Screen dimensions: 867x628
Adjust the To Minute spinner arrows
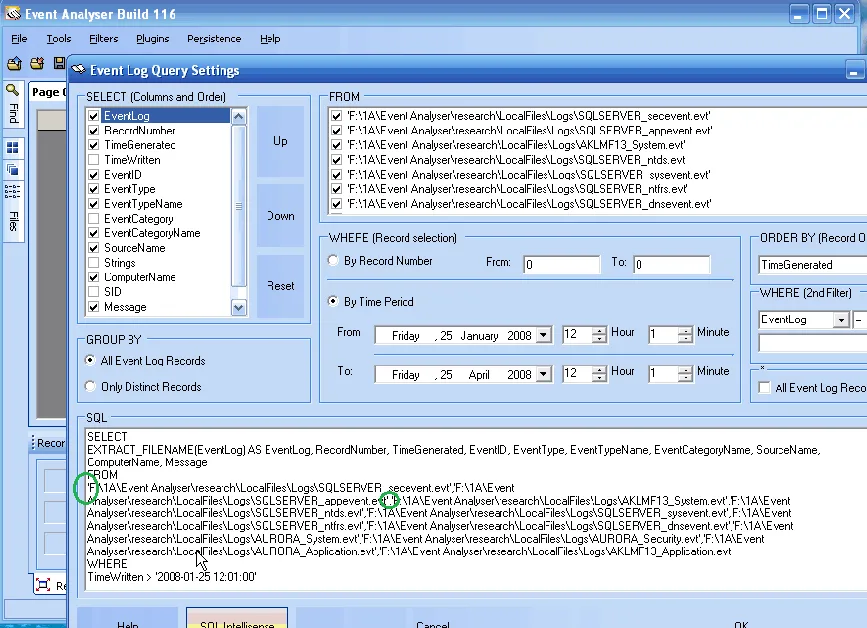(x=685, y=374)
